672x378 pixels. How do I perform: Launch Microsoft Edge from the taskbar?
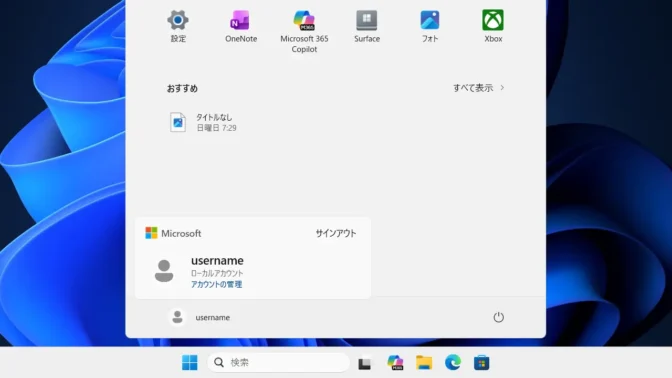pyautogui.click(x=453, y=363)
